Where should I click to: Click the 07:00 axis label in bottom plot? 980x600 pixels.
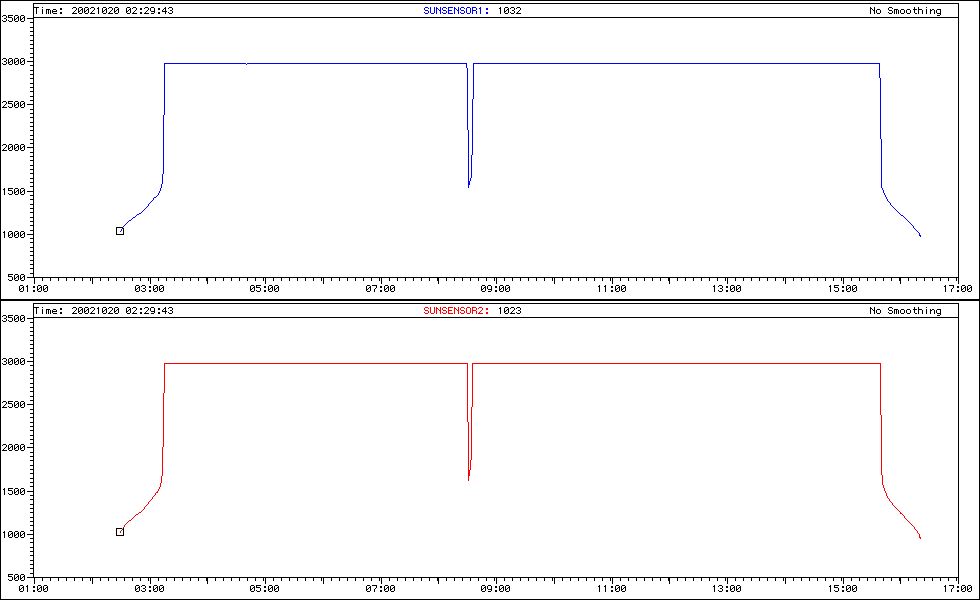point(380,589)
